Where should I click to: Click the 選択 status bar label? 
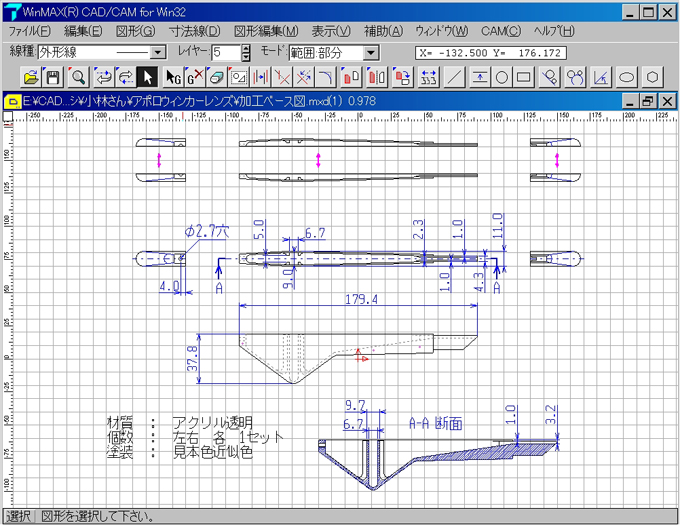[x=18, y=516]
